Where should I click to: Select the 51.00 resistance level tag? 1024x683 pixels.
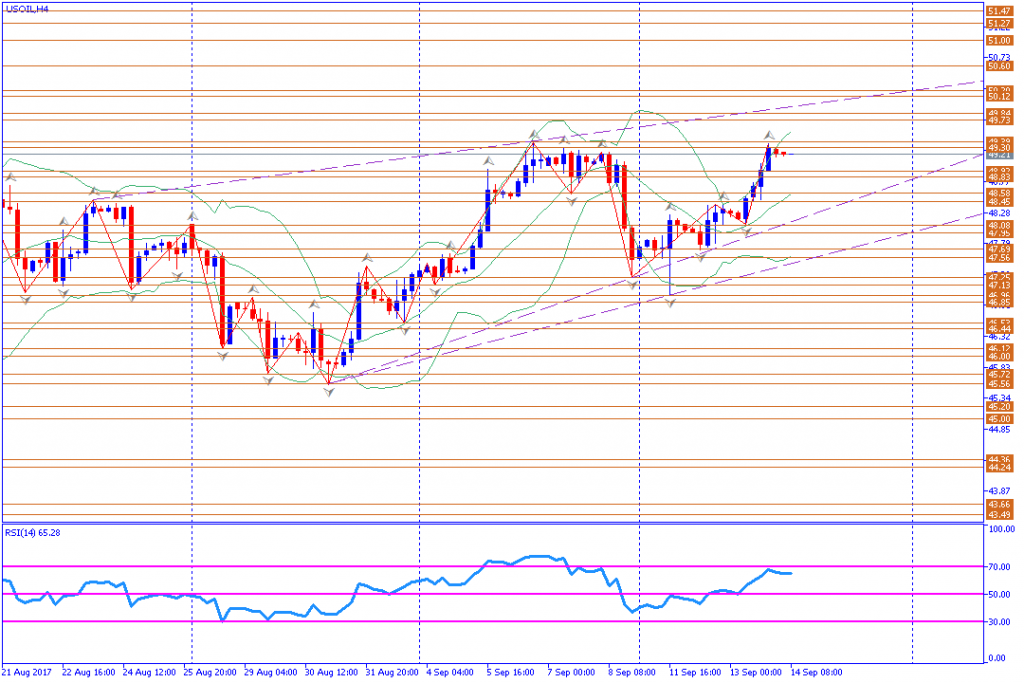pos(999,40)
